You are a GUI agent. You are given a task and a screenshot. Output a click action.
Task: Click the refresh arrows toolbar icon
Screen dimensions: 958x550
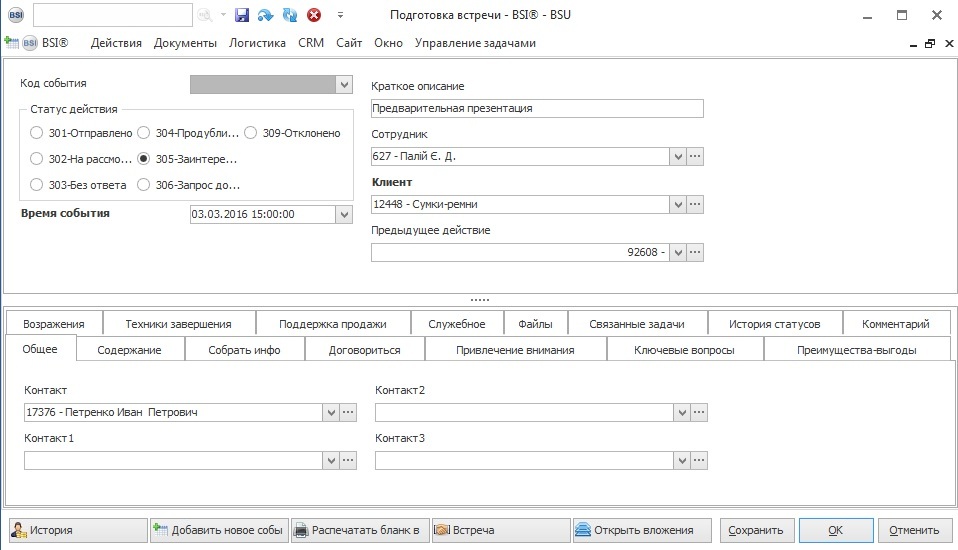pyautogui.click(x=290, y=15)
